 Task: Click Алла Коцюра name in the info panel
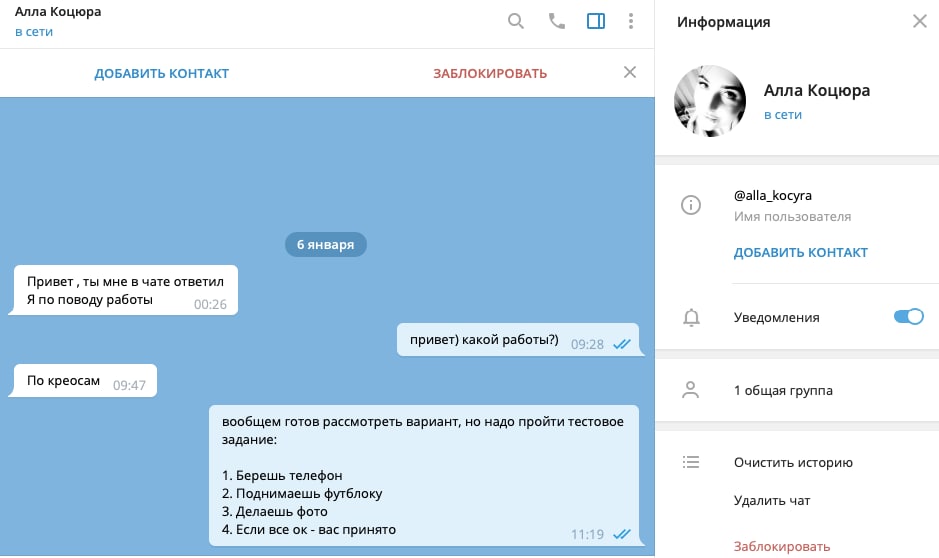coord(817,90)
